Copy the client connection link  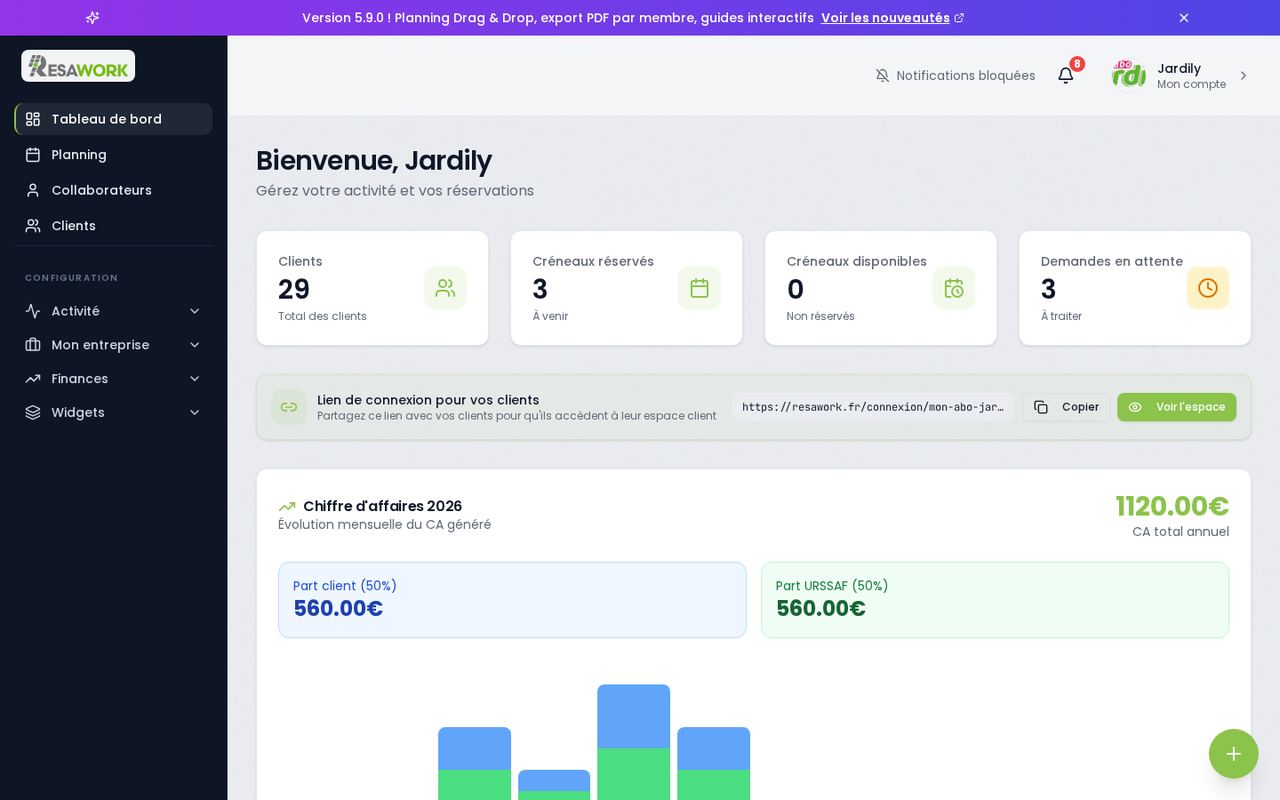[1066, 407]
